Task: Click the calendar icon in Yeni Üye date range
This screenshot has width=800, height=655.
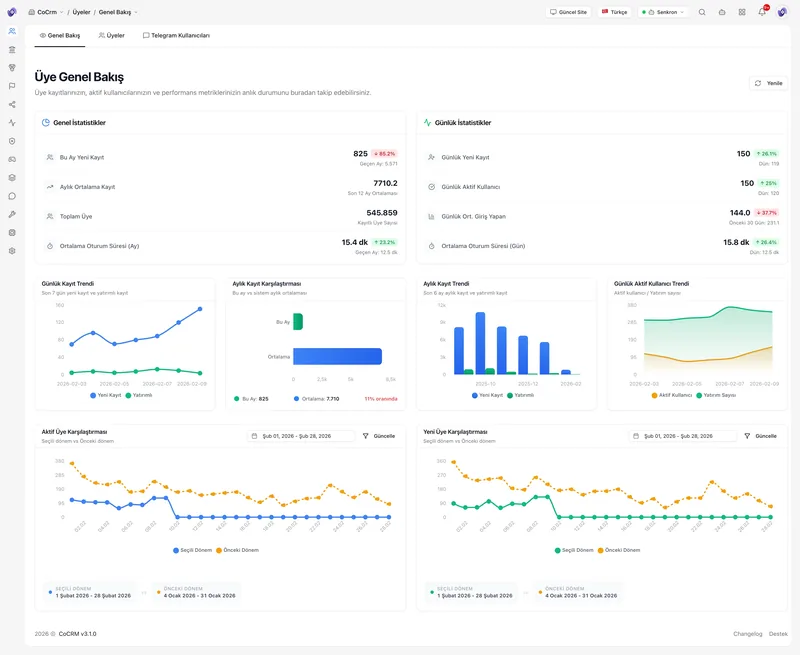Action: (x=636, y=436)
